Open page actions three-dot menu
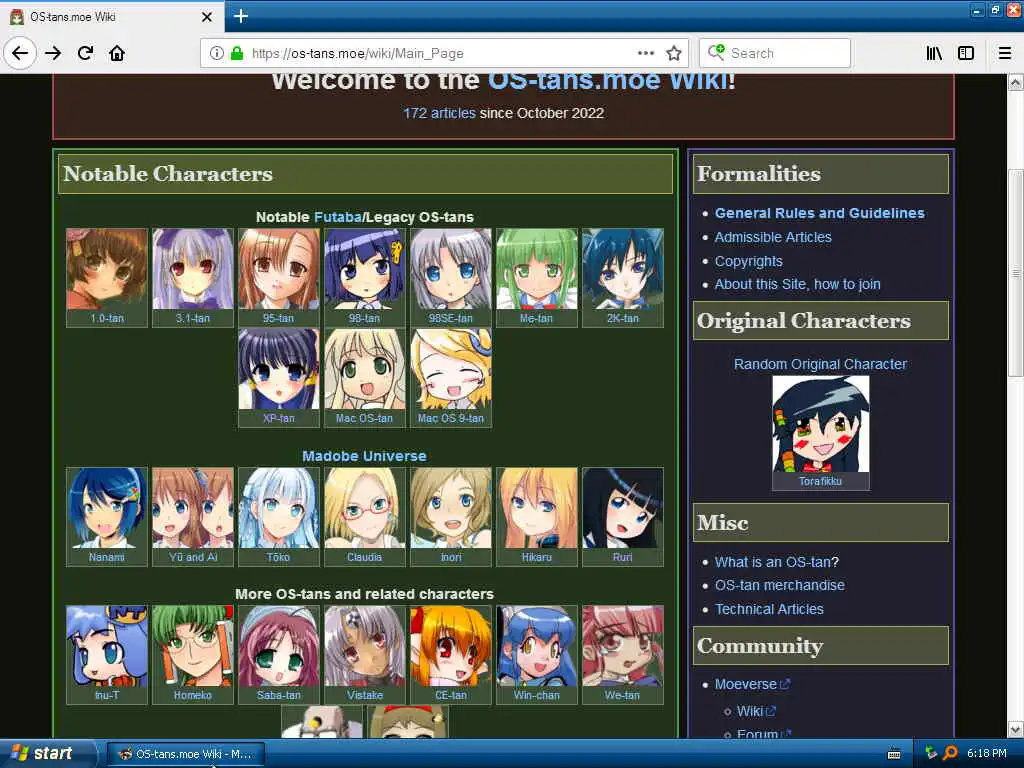1024x768 pixels. coord(646,53)
